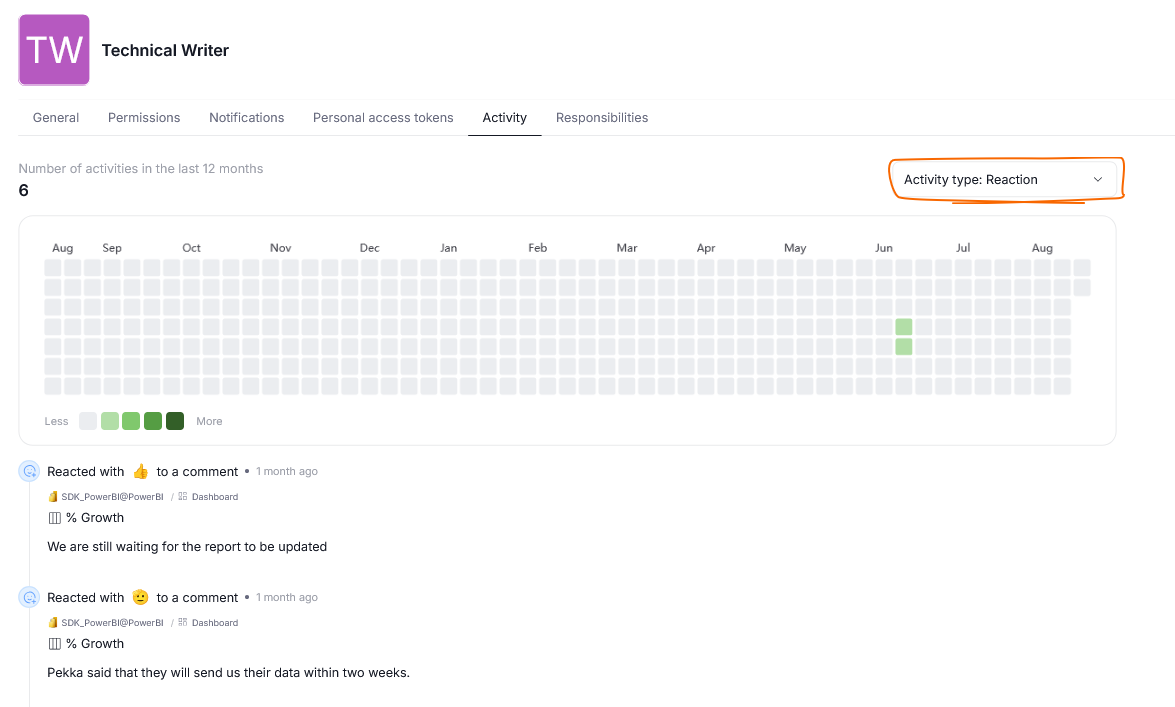Click the third green legend swatch
This screenshot has width=1175, height=707.
pos(153,421)
